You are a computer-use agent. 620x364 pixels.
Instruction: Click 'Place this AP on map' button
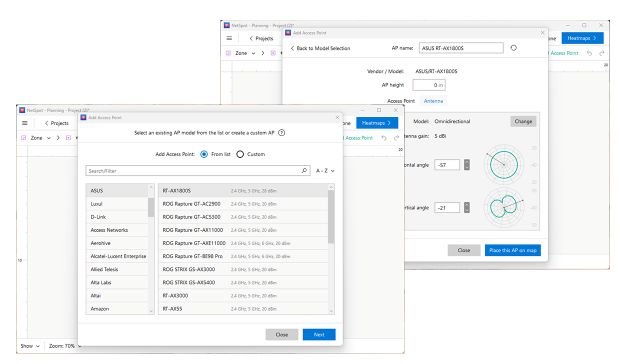click(x=513, y=250)
